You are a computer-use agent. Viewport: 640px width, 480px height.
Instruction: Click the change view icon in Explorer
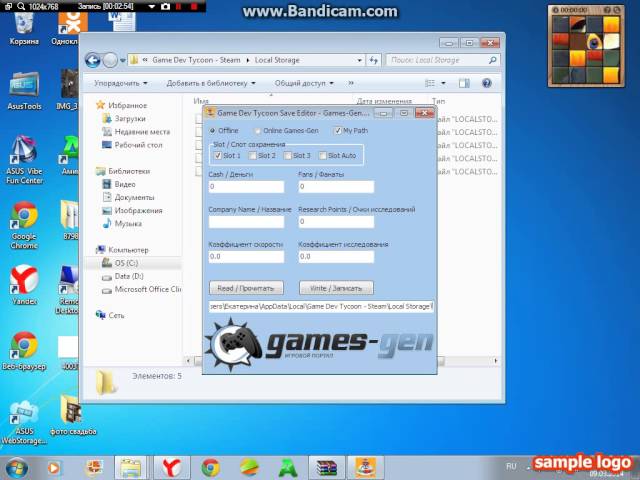(x=430, y=83)
